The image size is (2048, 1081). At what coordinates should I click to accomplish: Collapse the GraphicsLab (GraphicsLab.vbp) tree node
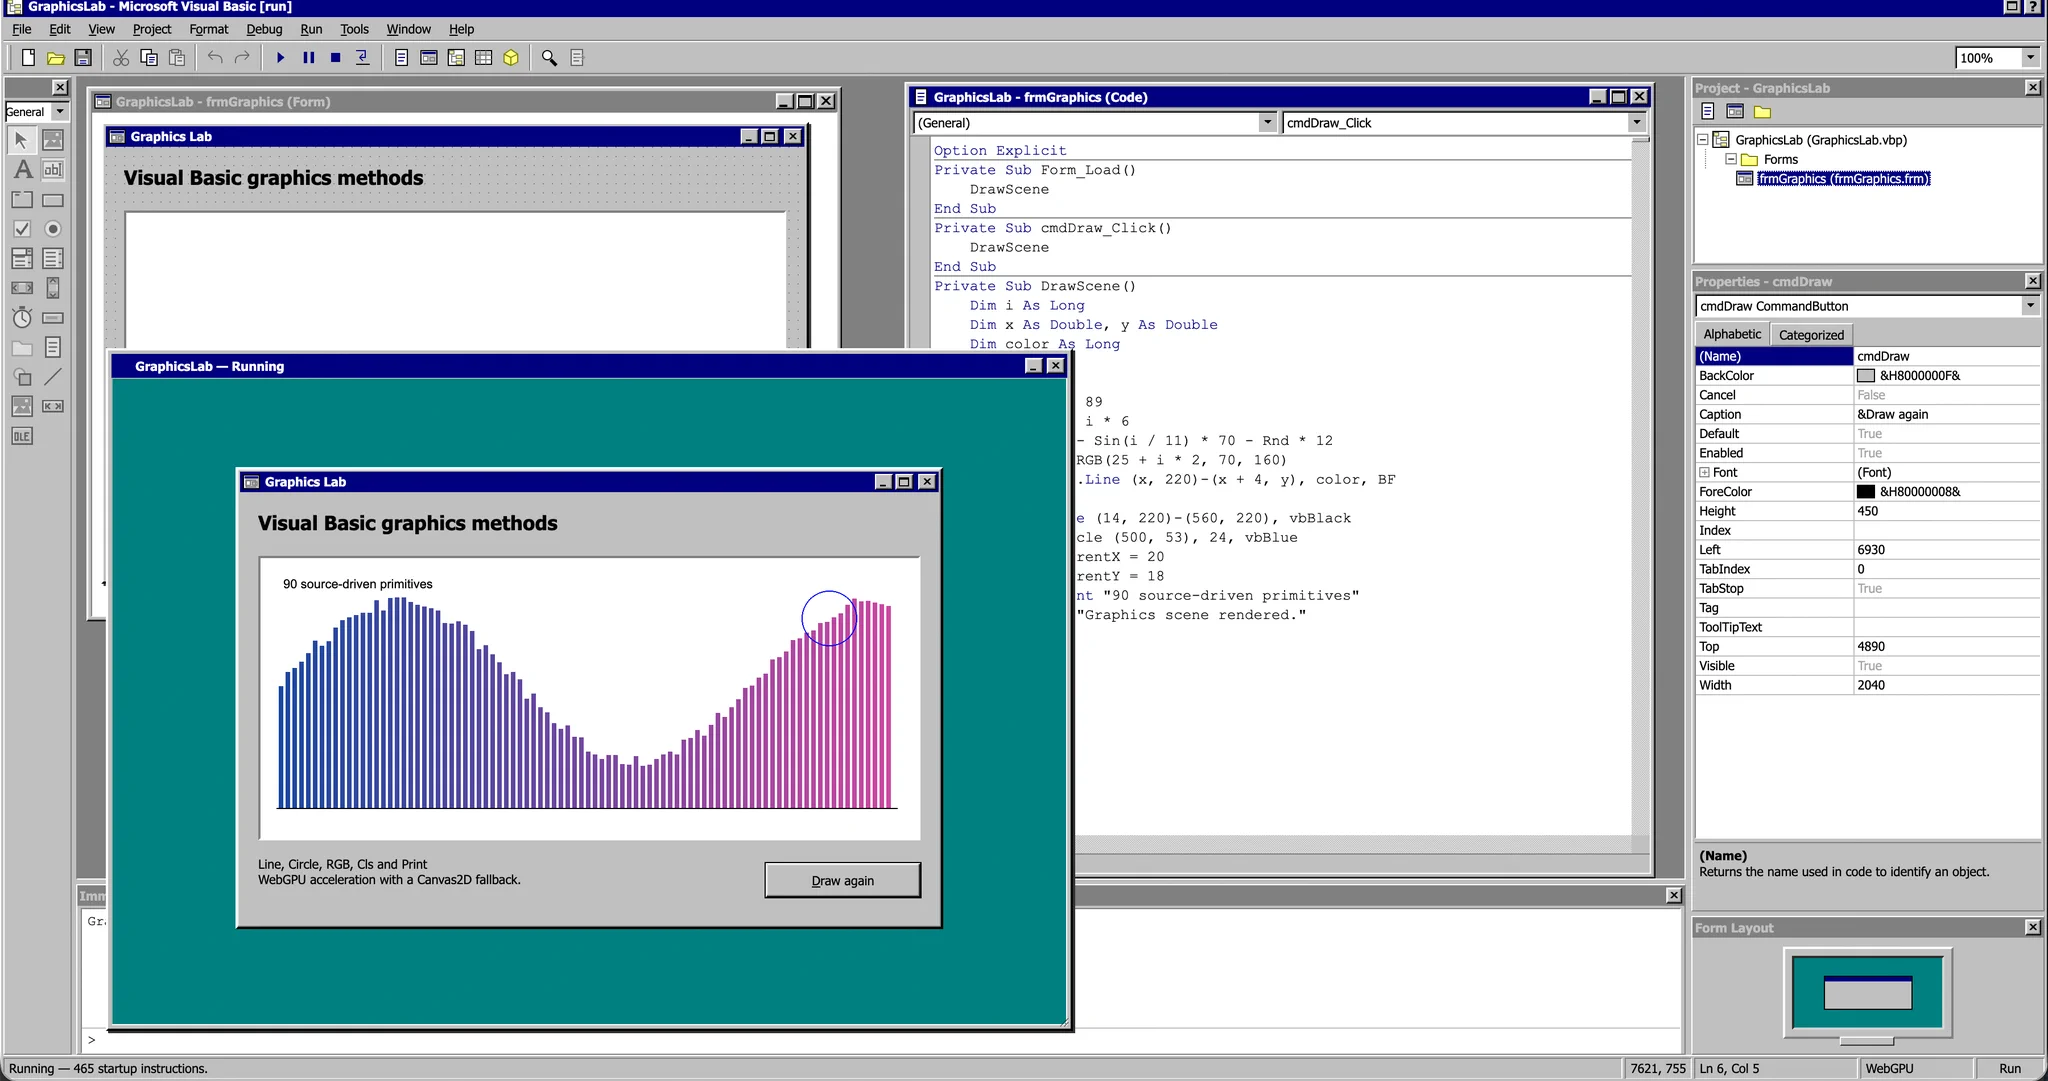(1703, 140)
